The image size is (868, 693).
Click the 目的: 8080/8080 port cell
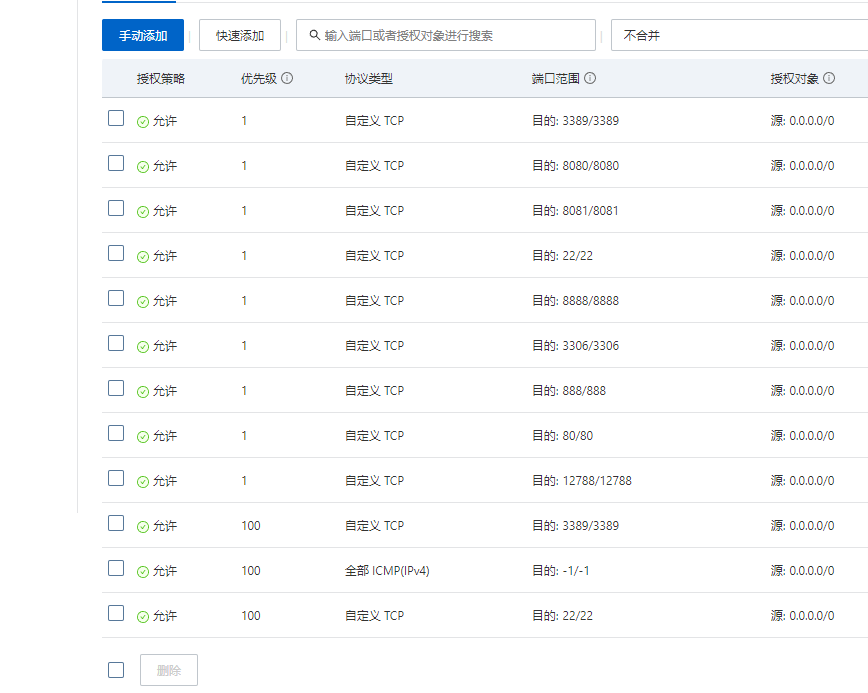(x=575, y=166)
